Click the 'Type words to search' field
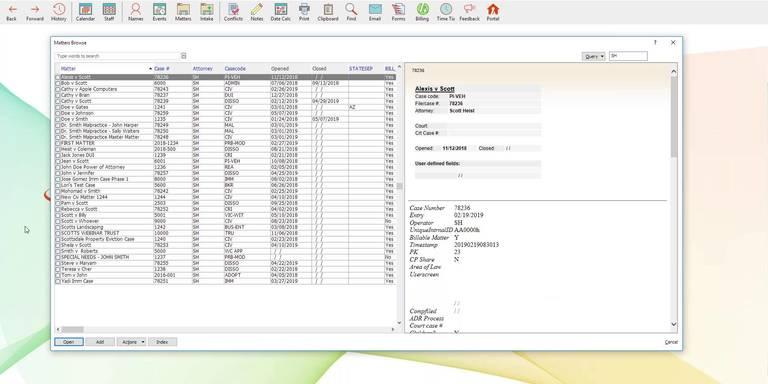Viewport: 768px width, 384px height. coord(118,56)
